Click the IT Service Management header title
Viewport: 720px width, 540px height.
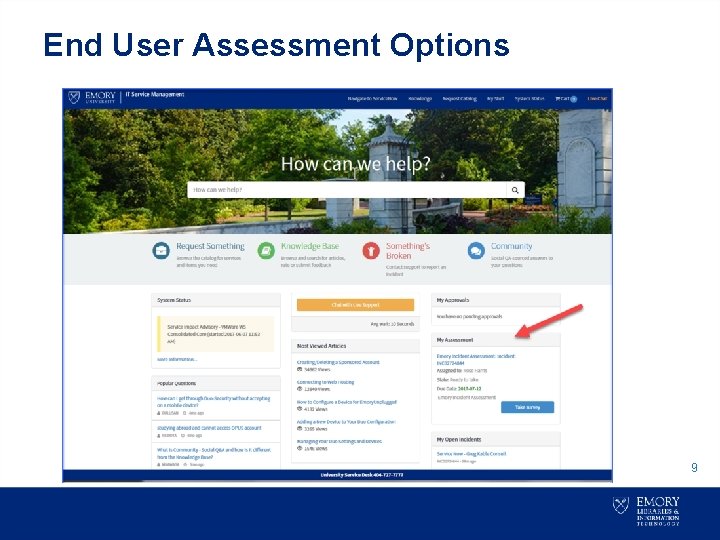155,95
